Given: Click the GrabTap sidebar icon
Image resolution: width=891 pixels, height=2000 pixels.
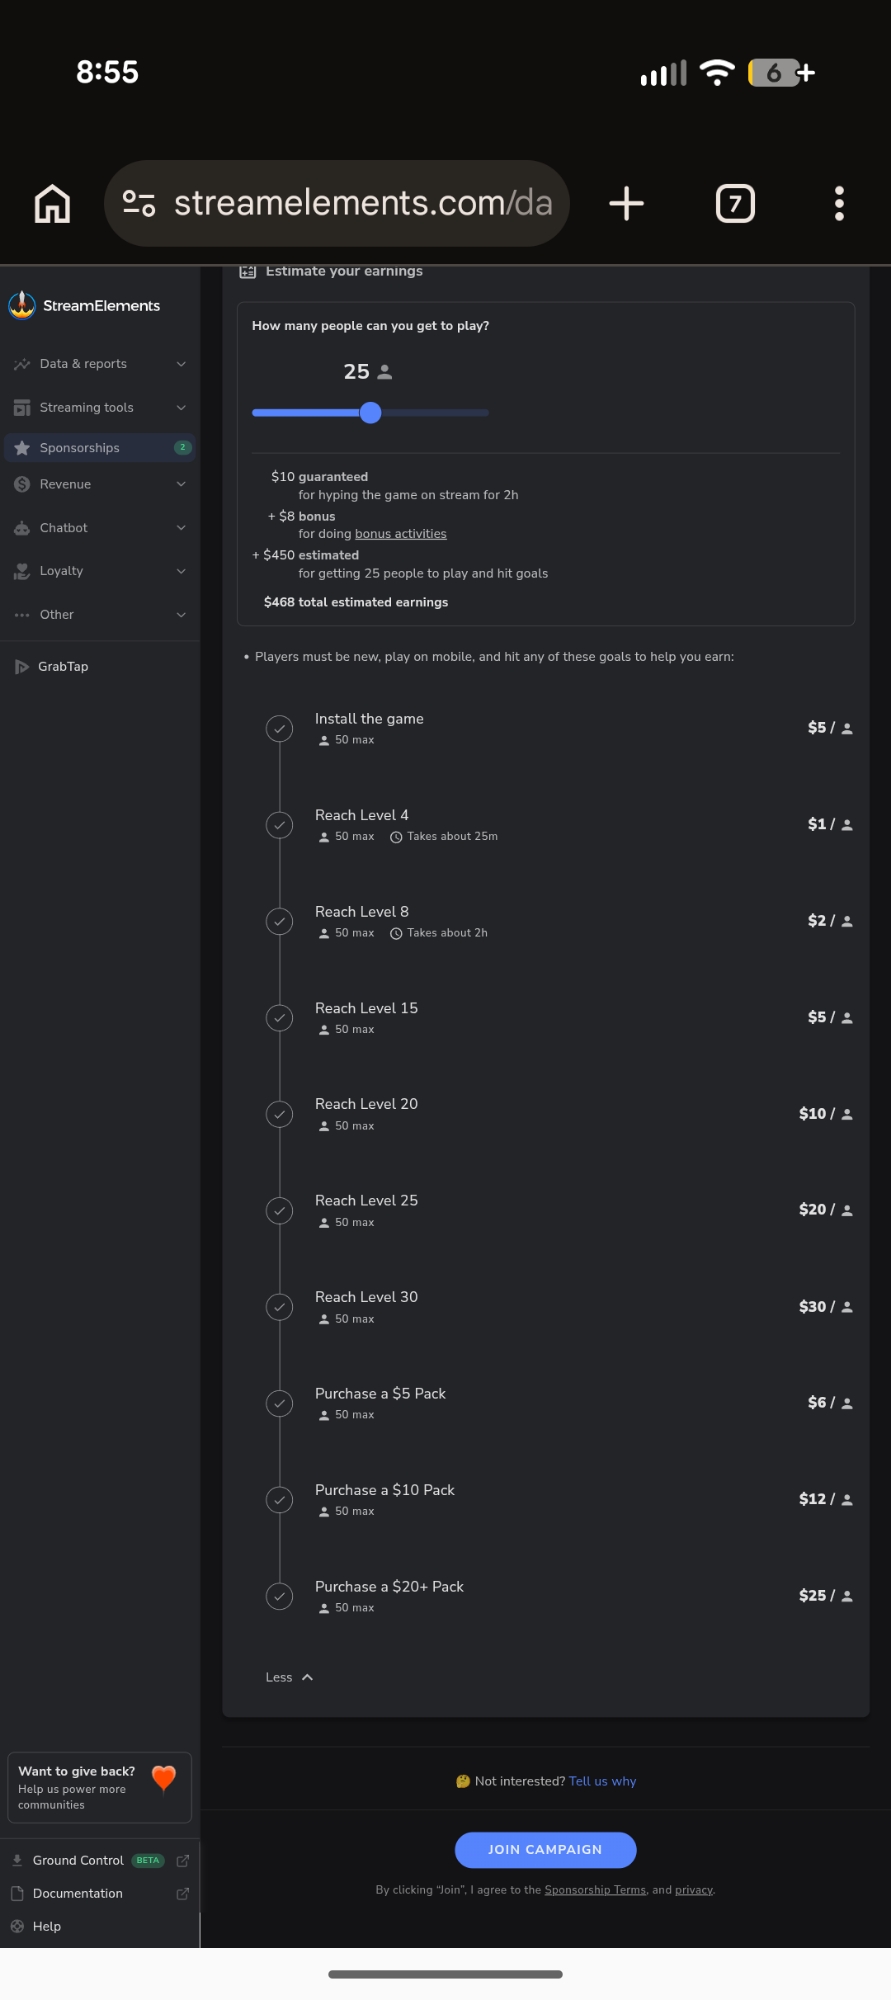Looking at the screenshot, I should [x=22, y=667].
